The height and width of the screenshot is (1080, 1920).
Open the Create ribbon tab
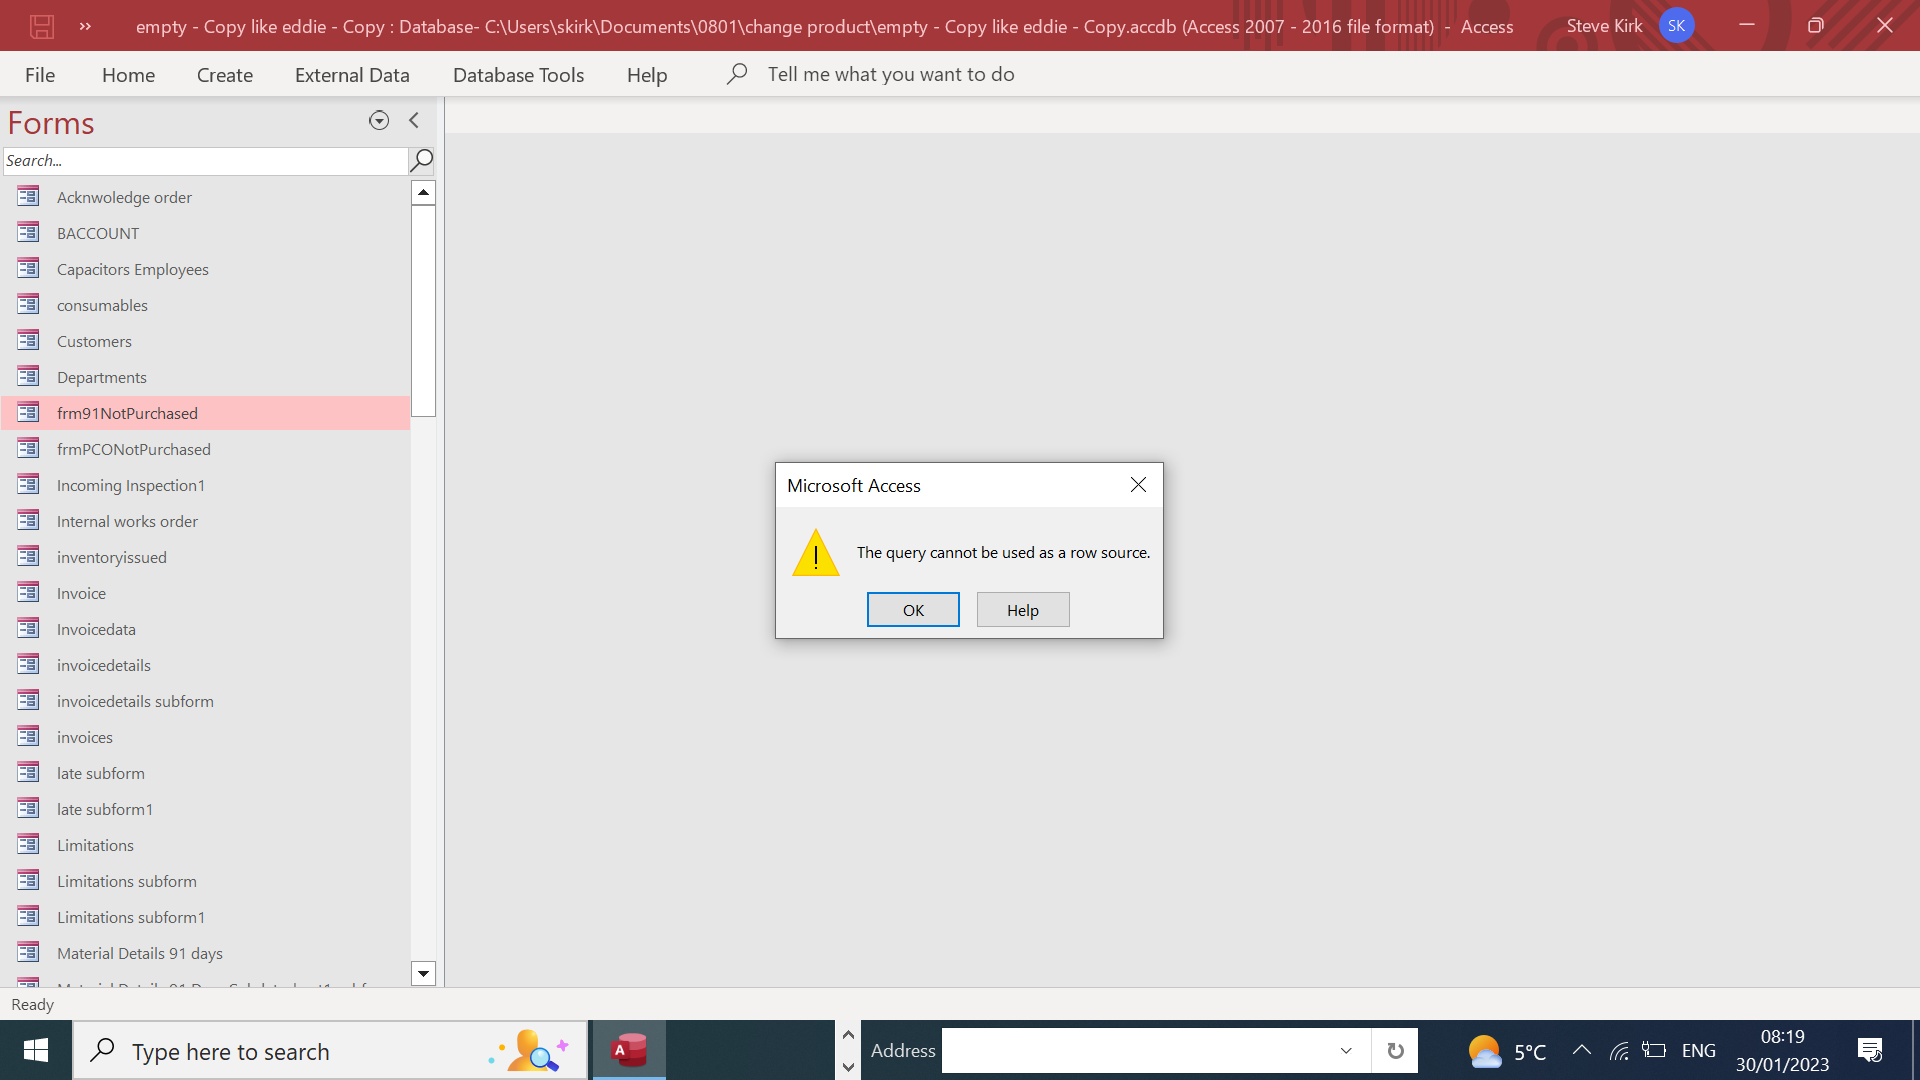pyautogui.click(x=225, y=75)
